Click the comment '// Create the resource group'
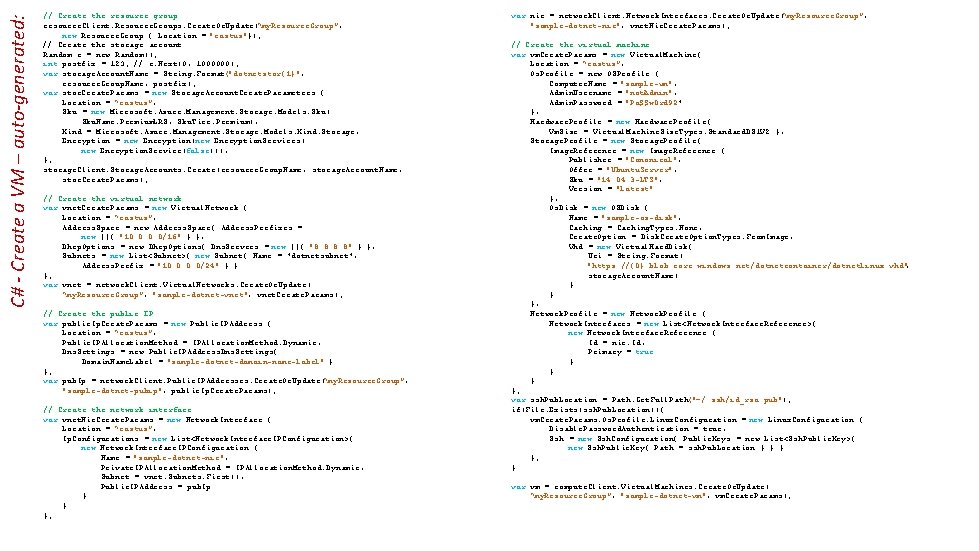Image resolution: width=979 pixels, height=551 pixels. [x=110, y=16]
